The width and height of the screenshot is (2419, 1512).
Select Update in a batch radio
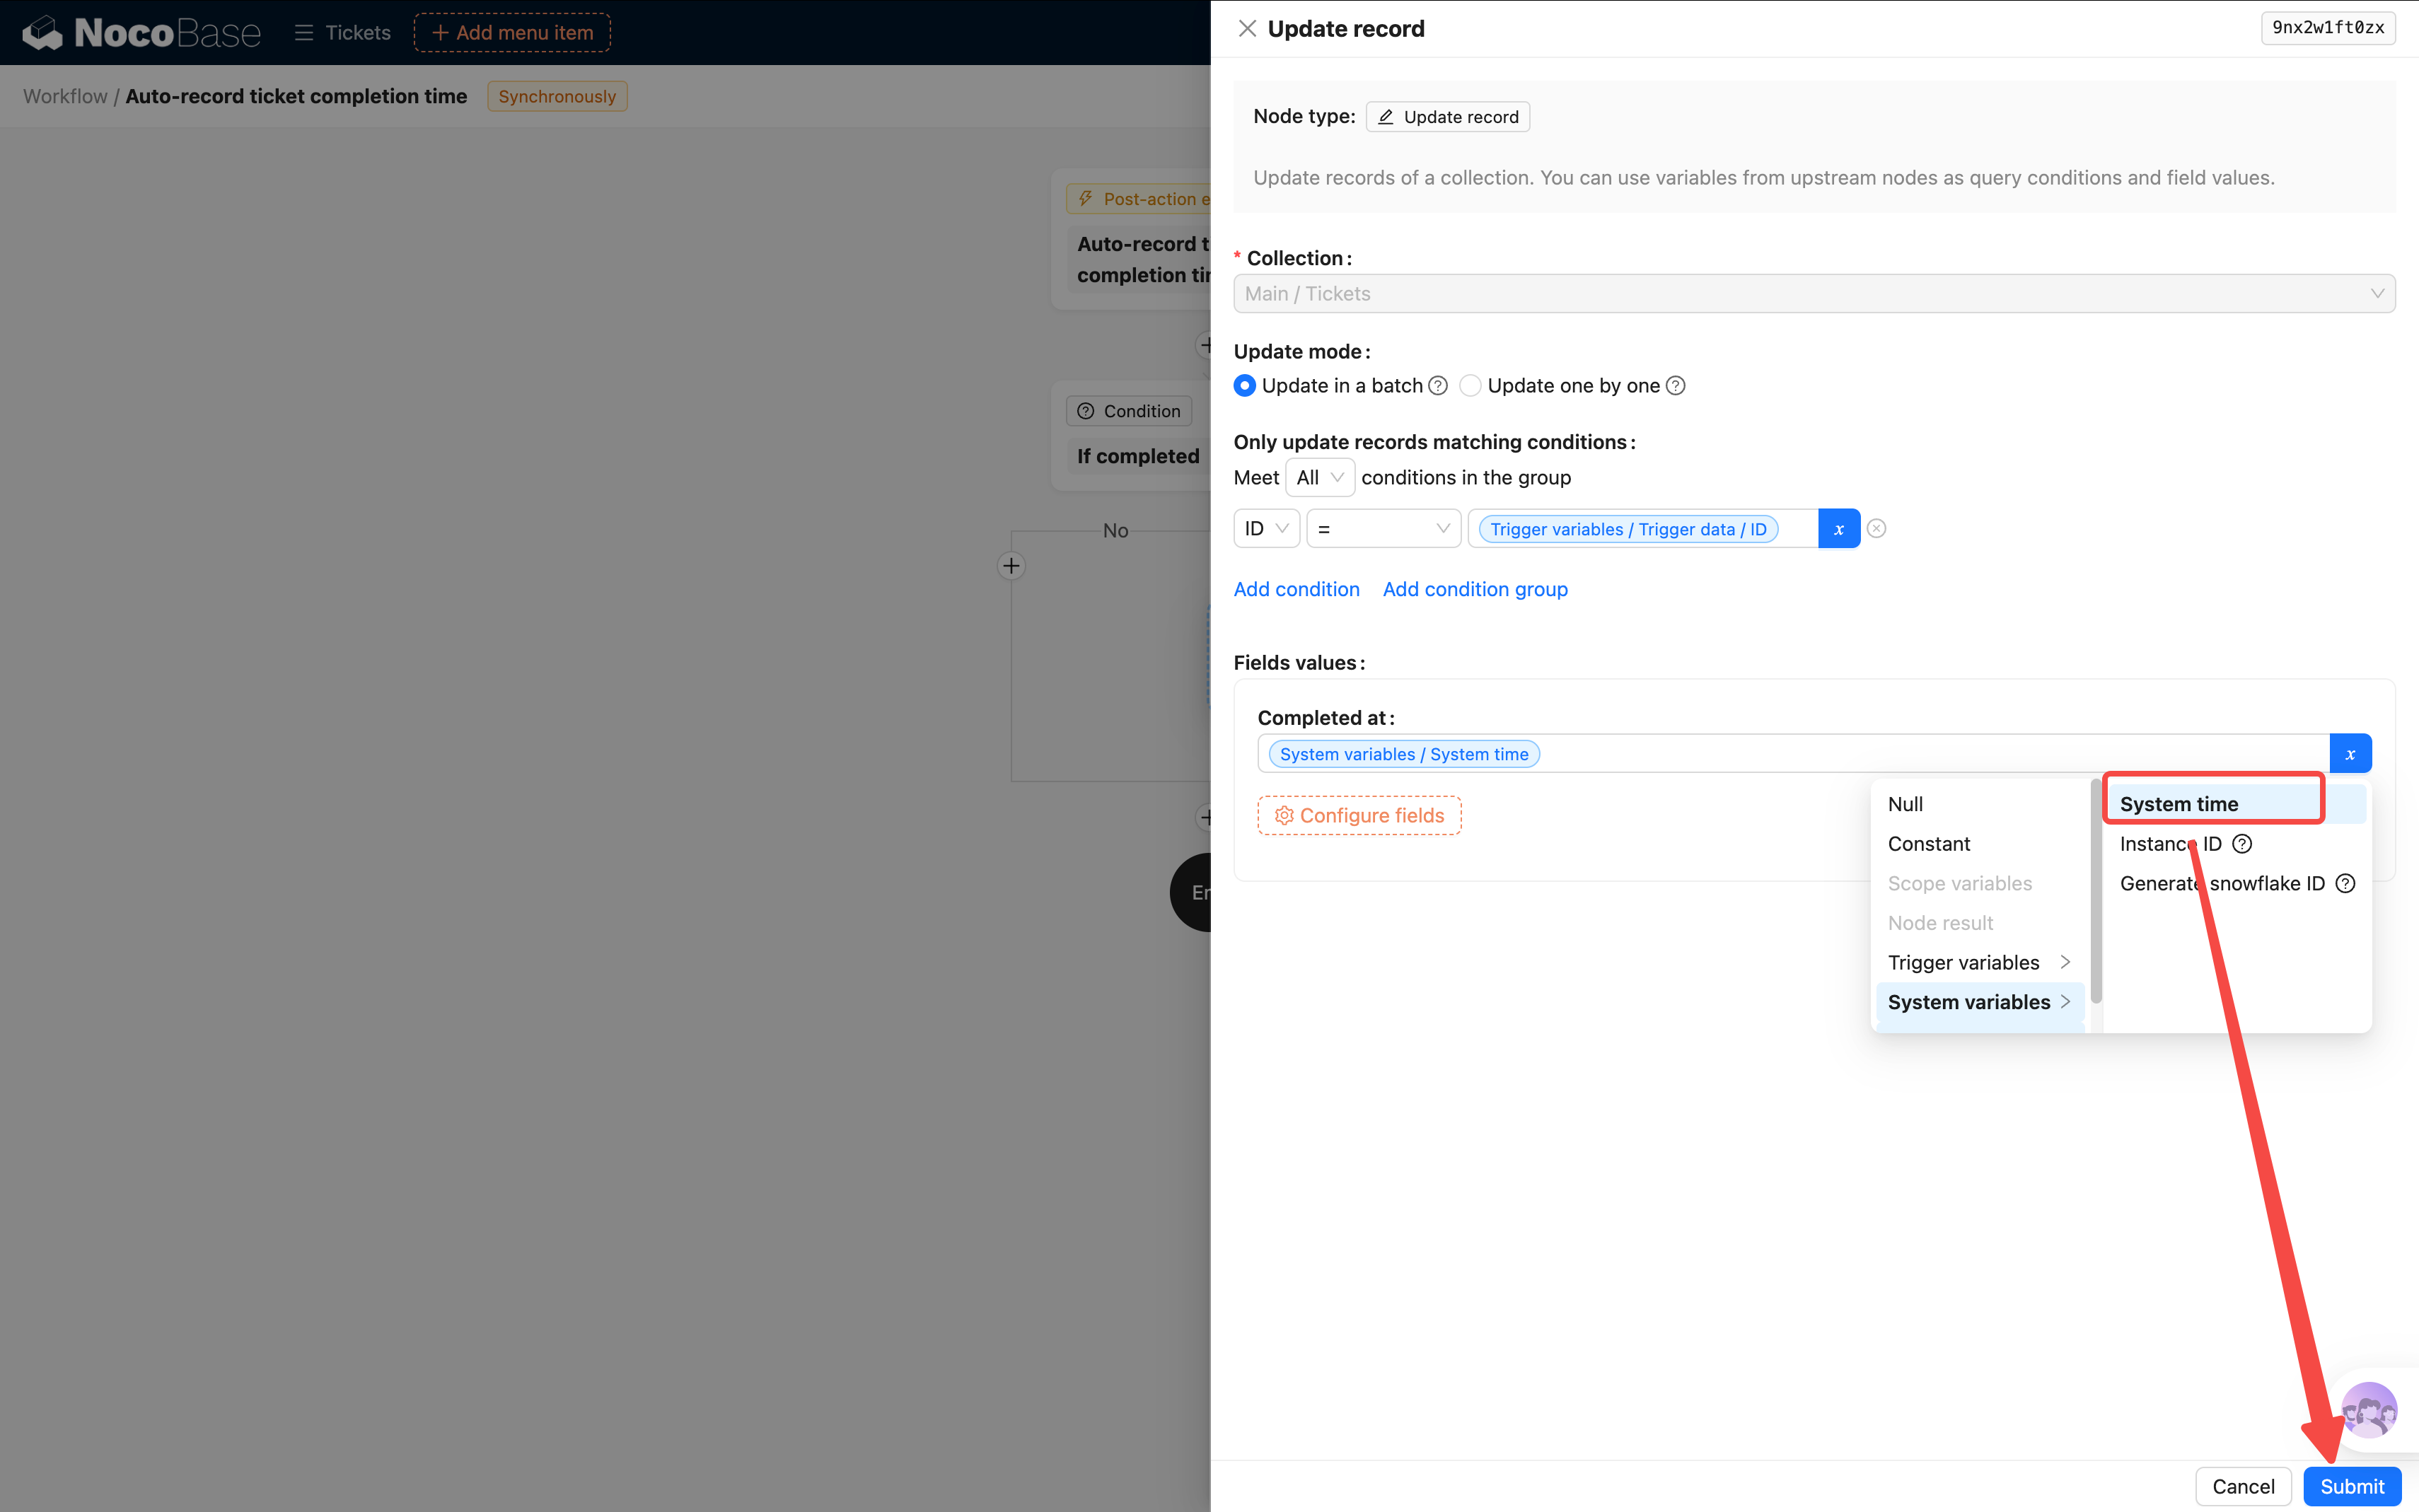click(1245, 386)
